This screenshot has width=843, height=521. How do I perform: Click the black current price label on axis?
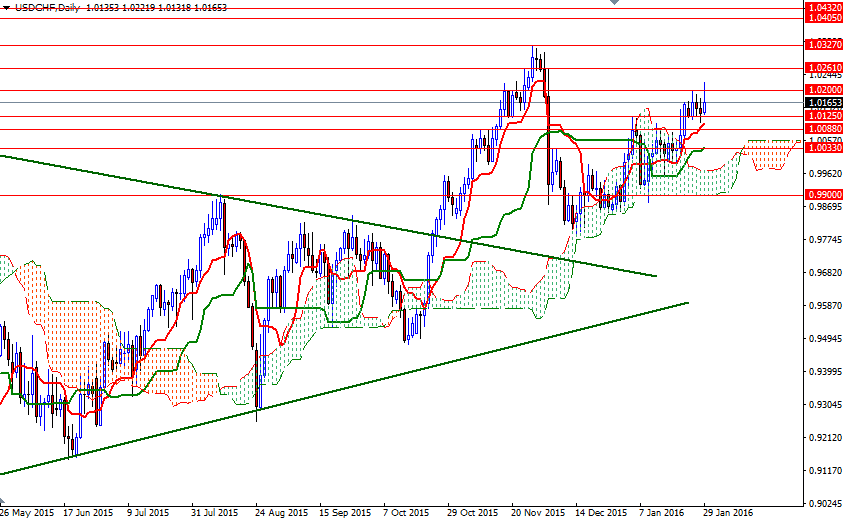click(824, 102)
